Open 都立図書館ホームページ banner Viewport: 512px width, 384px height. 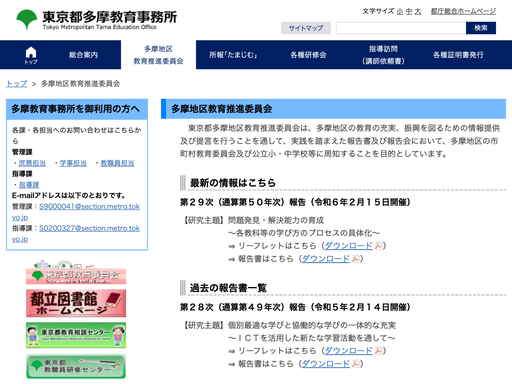point(76,303)
